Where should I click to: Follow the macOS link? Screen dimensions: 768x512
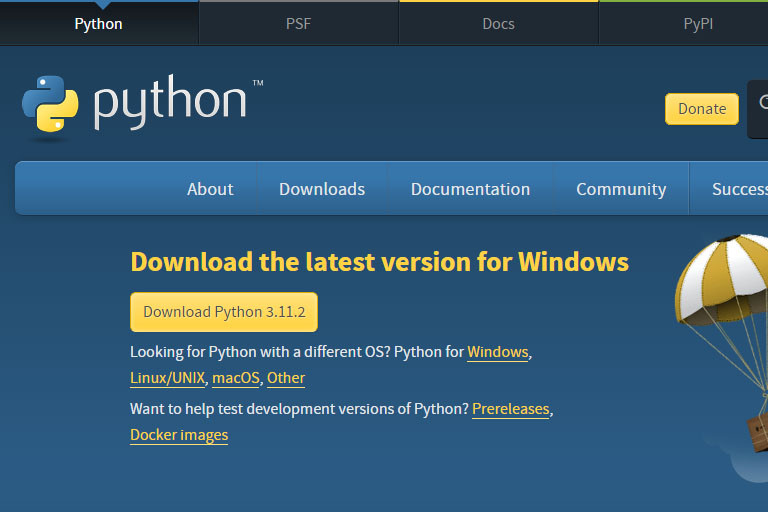236,378
